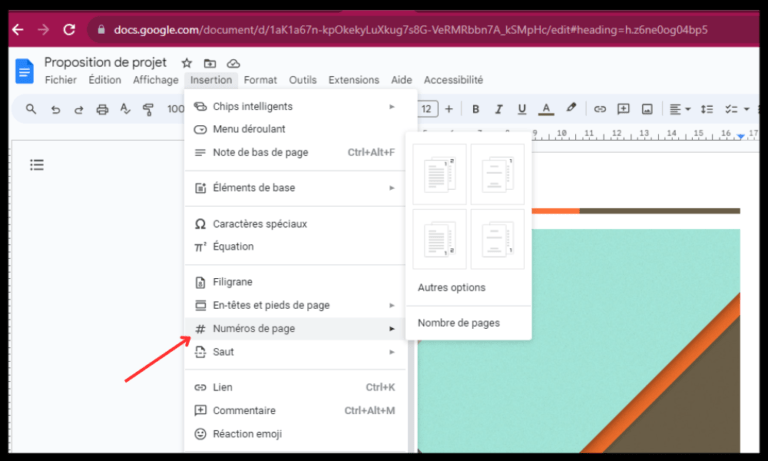Open the text alignment dropdown
768x461 pixels.
click(680, 109)
